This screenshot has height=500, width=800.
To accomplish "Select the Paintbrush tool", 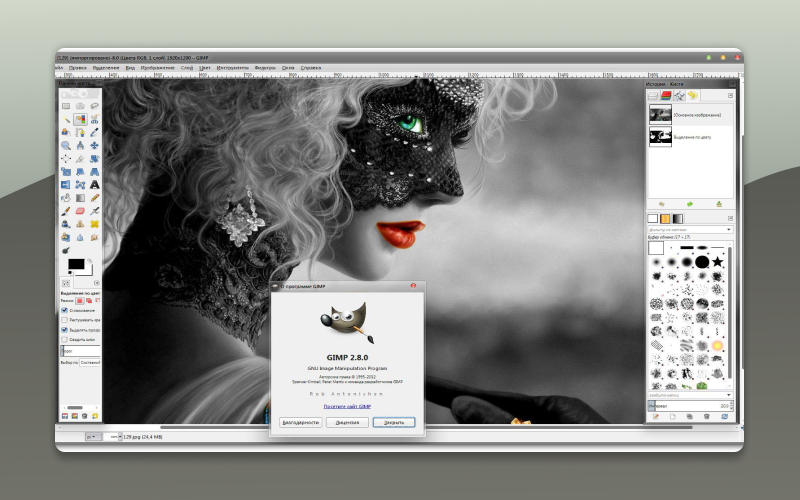I will 66,211.
